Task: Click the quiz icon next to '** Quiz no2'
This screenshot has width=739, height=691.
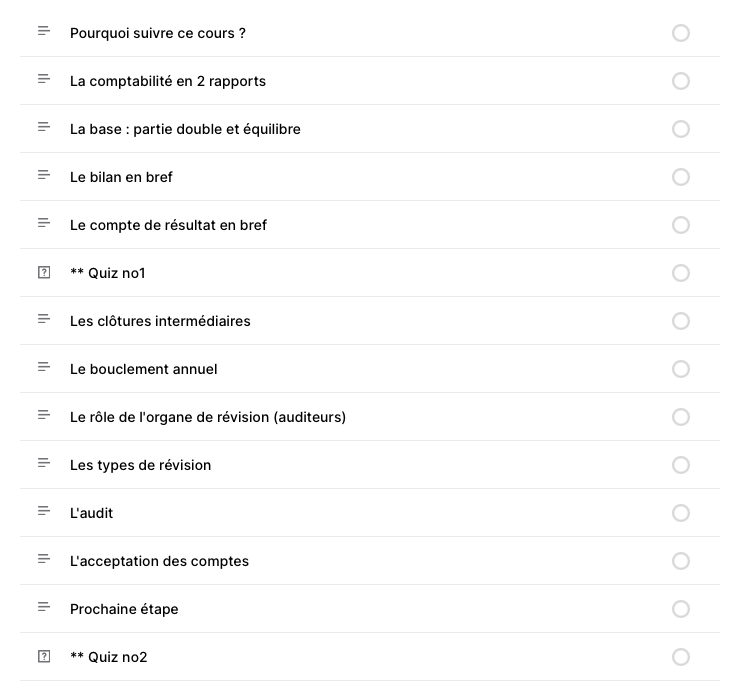Action: point(44,656)
